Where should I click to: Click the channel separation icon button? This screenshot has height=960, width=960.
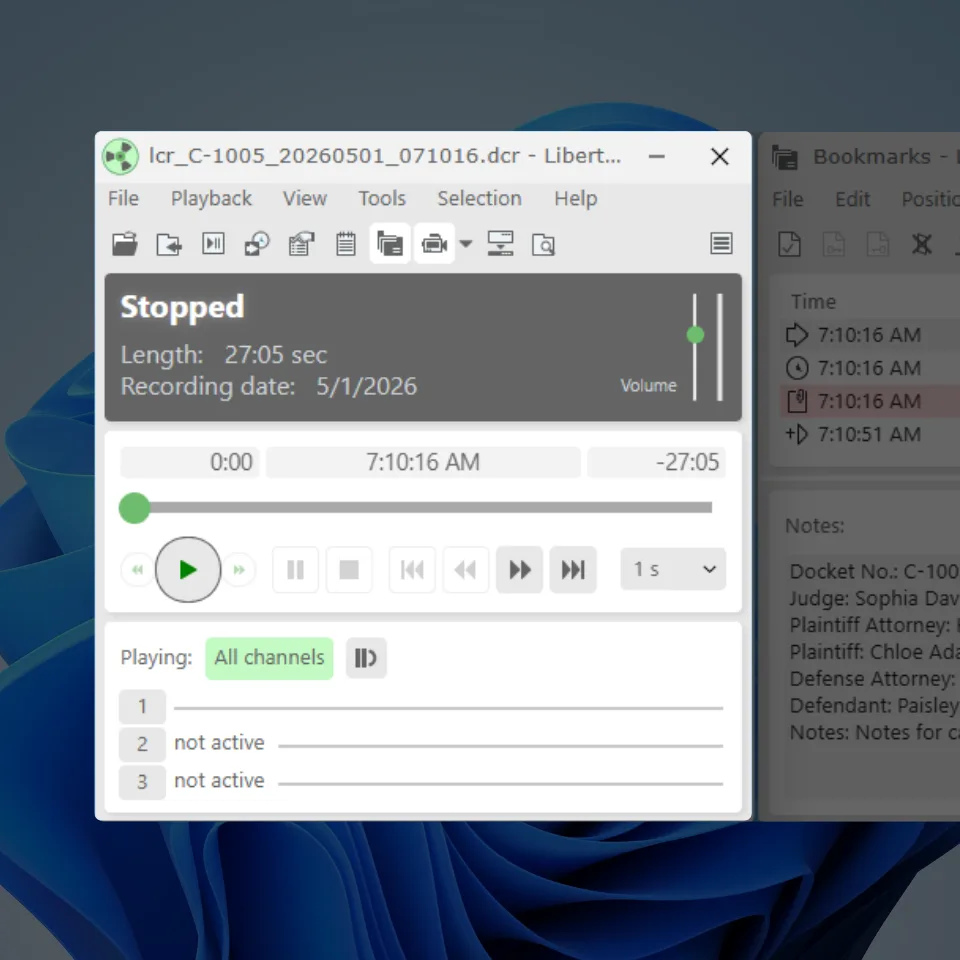tap(366, 658)
